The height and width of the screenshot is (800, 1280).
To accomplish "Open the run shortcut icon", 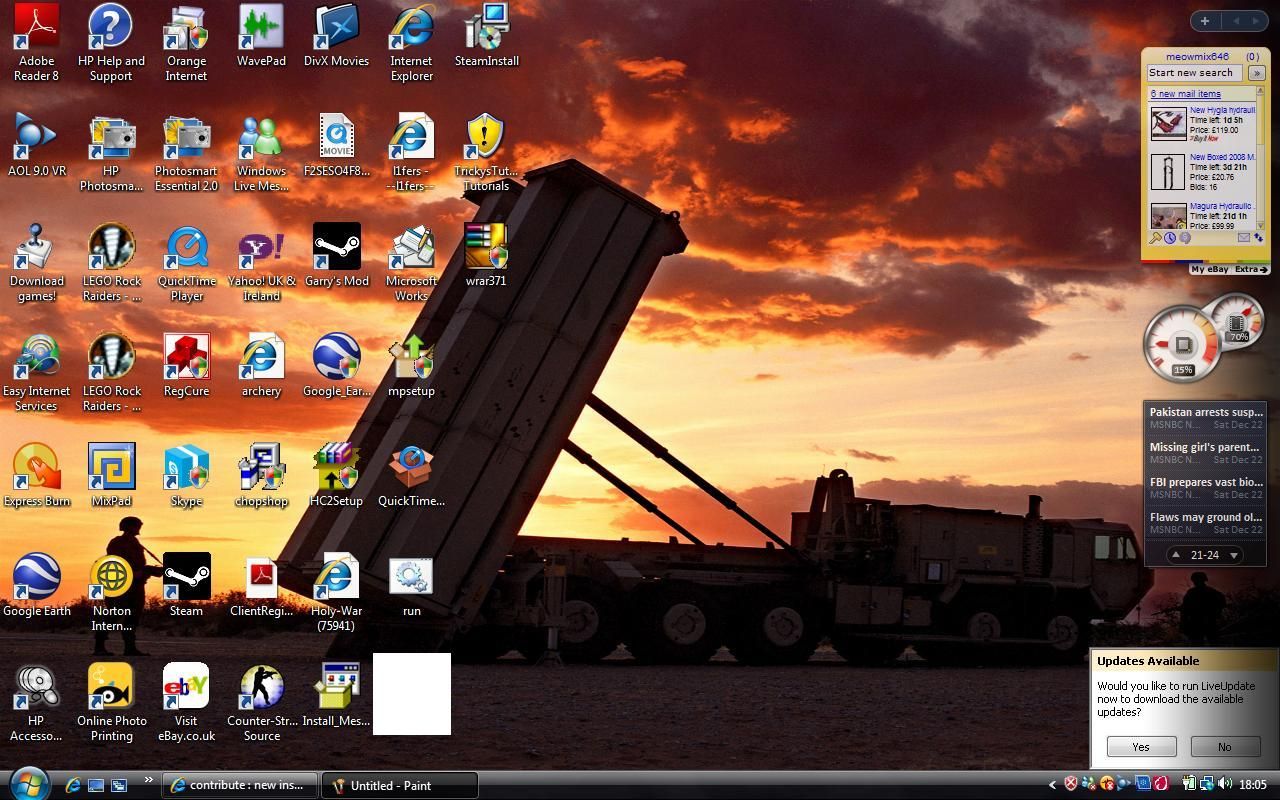I will 411,586.
